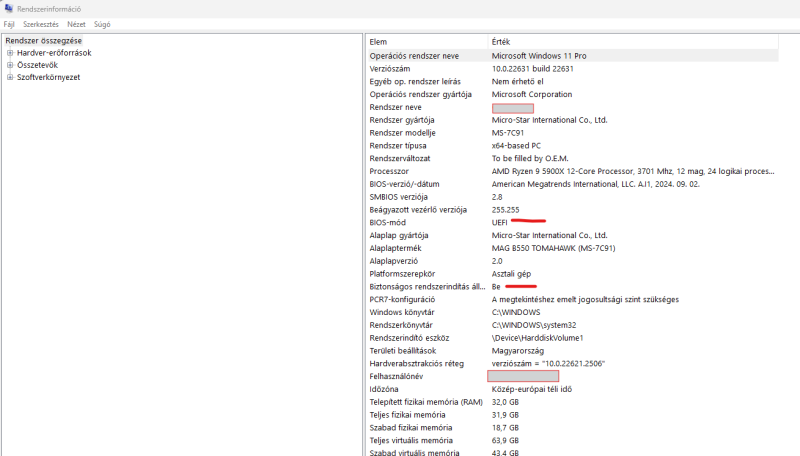Click the 63,9 GB virtual memory value
The height and width of the screenshot is (456, 800).
[x=505, y=440]
